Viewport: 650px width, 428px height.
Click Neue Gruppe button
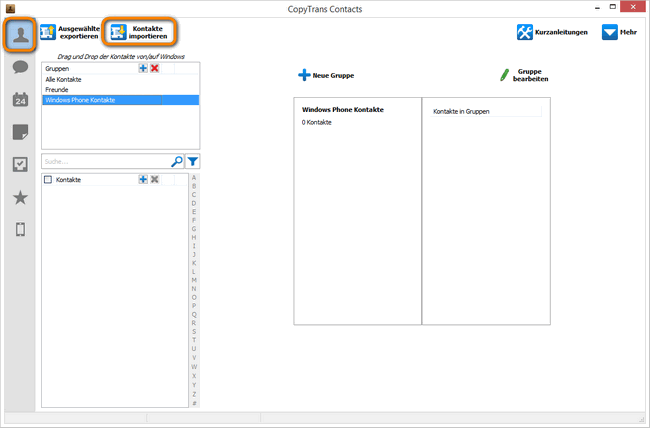click(326, 75)
